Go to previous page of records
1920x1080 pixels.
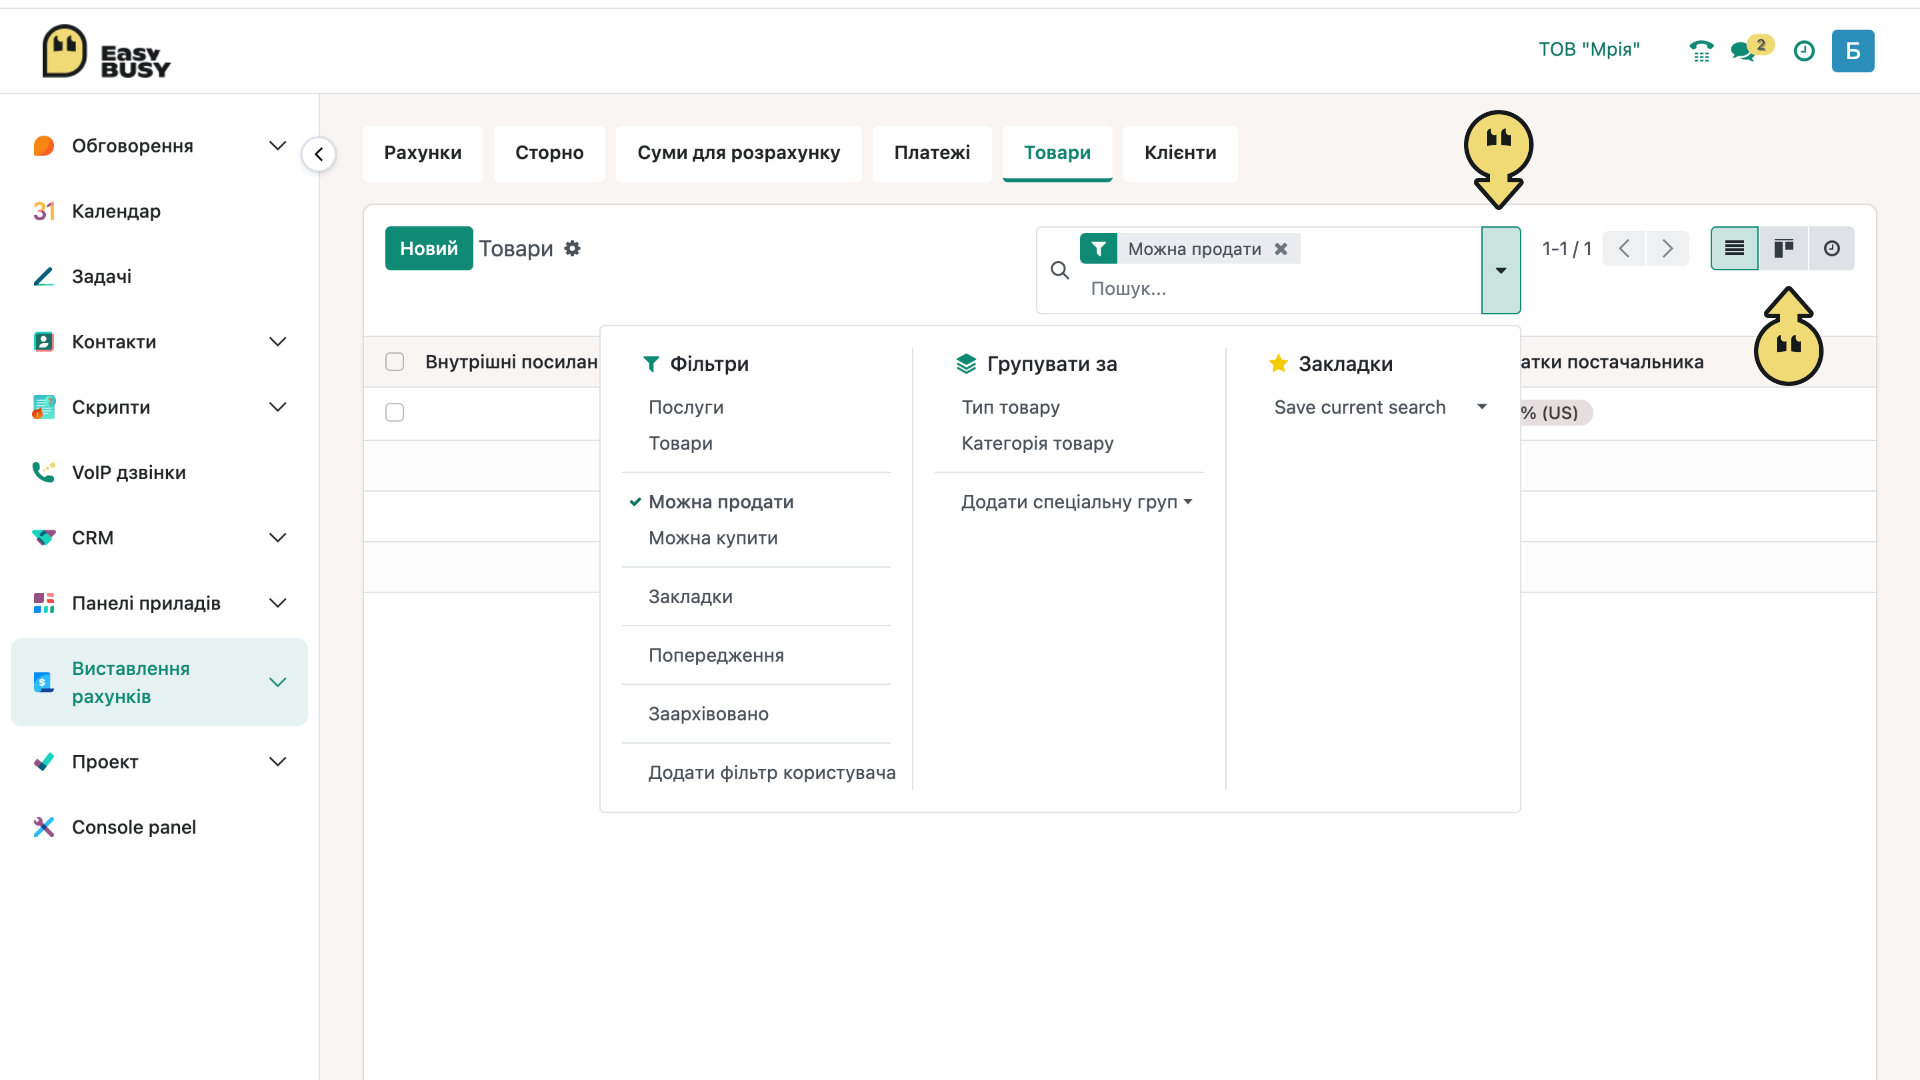pyautogui.click(x=1624, y=248)
